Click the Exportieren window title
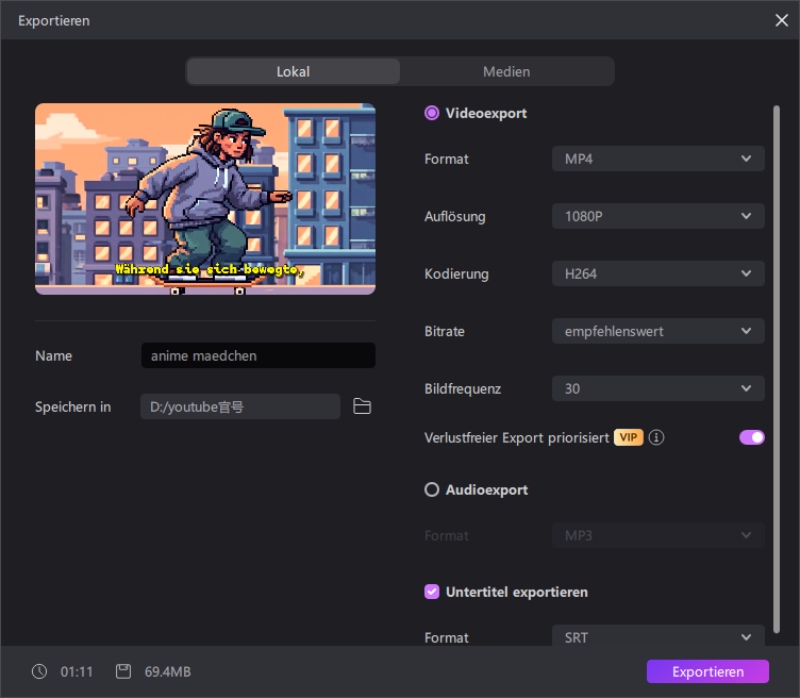The image size is (800, 698). [x=54, y=21]
